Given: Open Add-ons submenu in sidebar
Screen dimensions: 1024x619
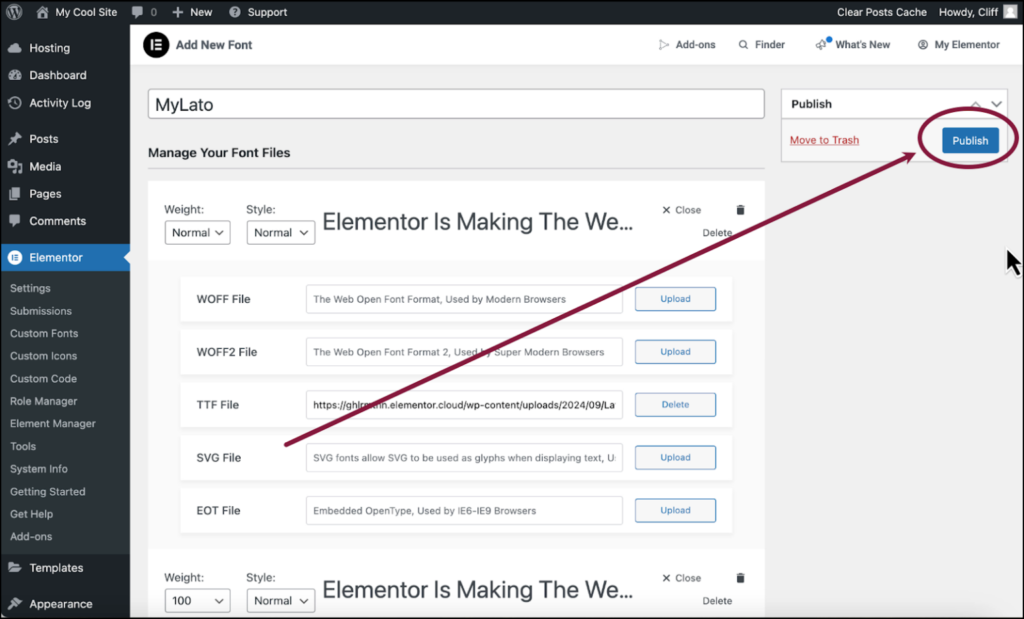Looking at the screenshot, I should pos(31,536).
